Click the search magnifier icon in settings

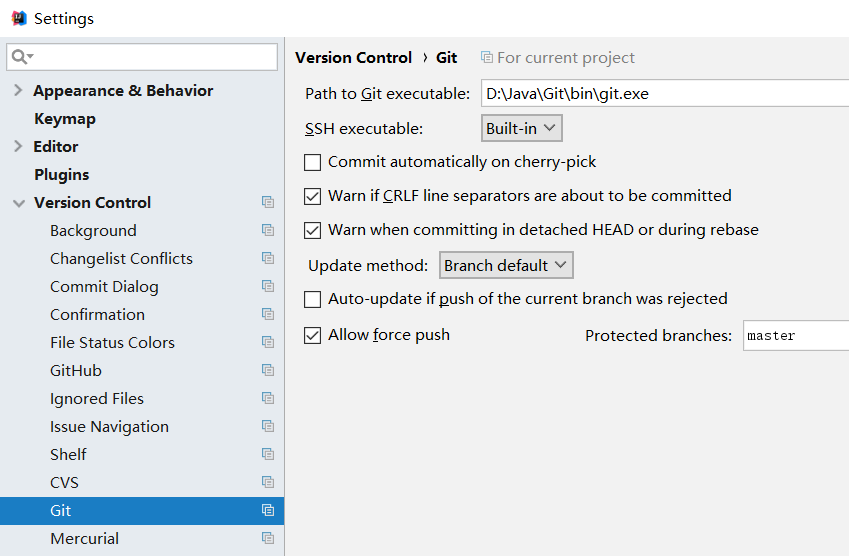click(x=22, y=56)
